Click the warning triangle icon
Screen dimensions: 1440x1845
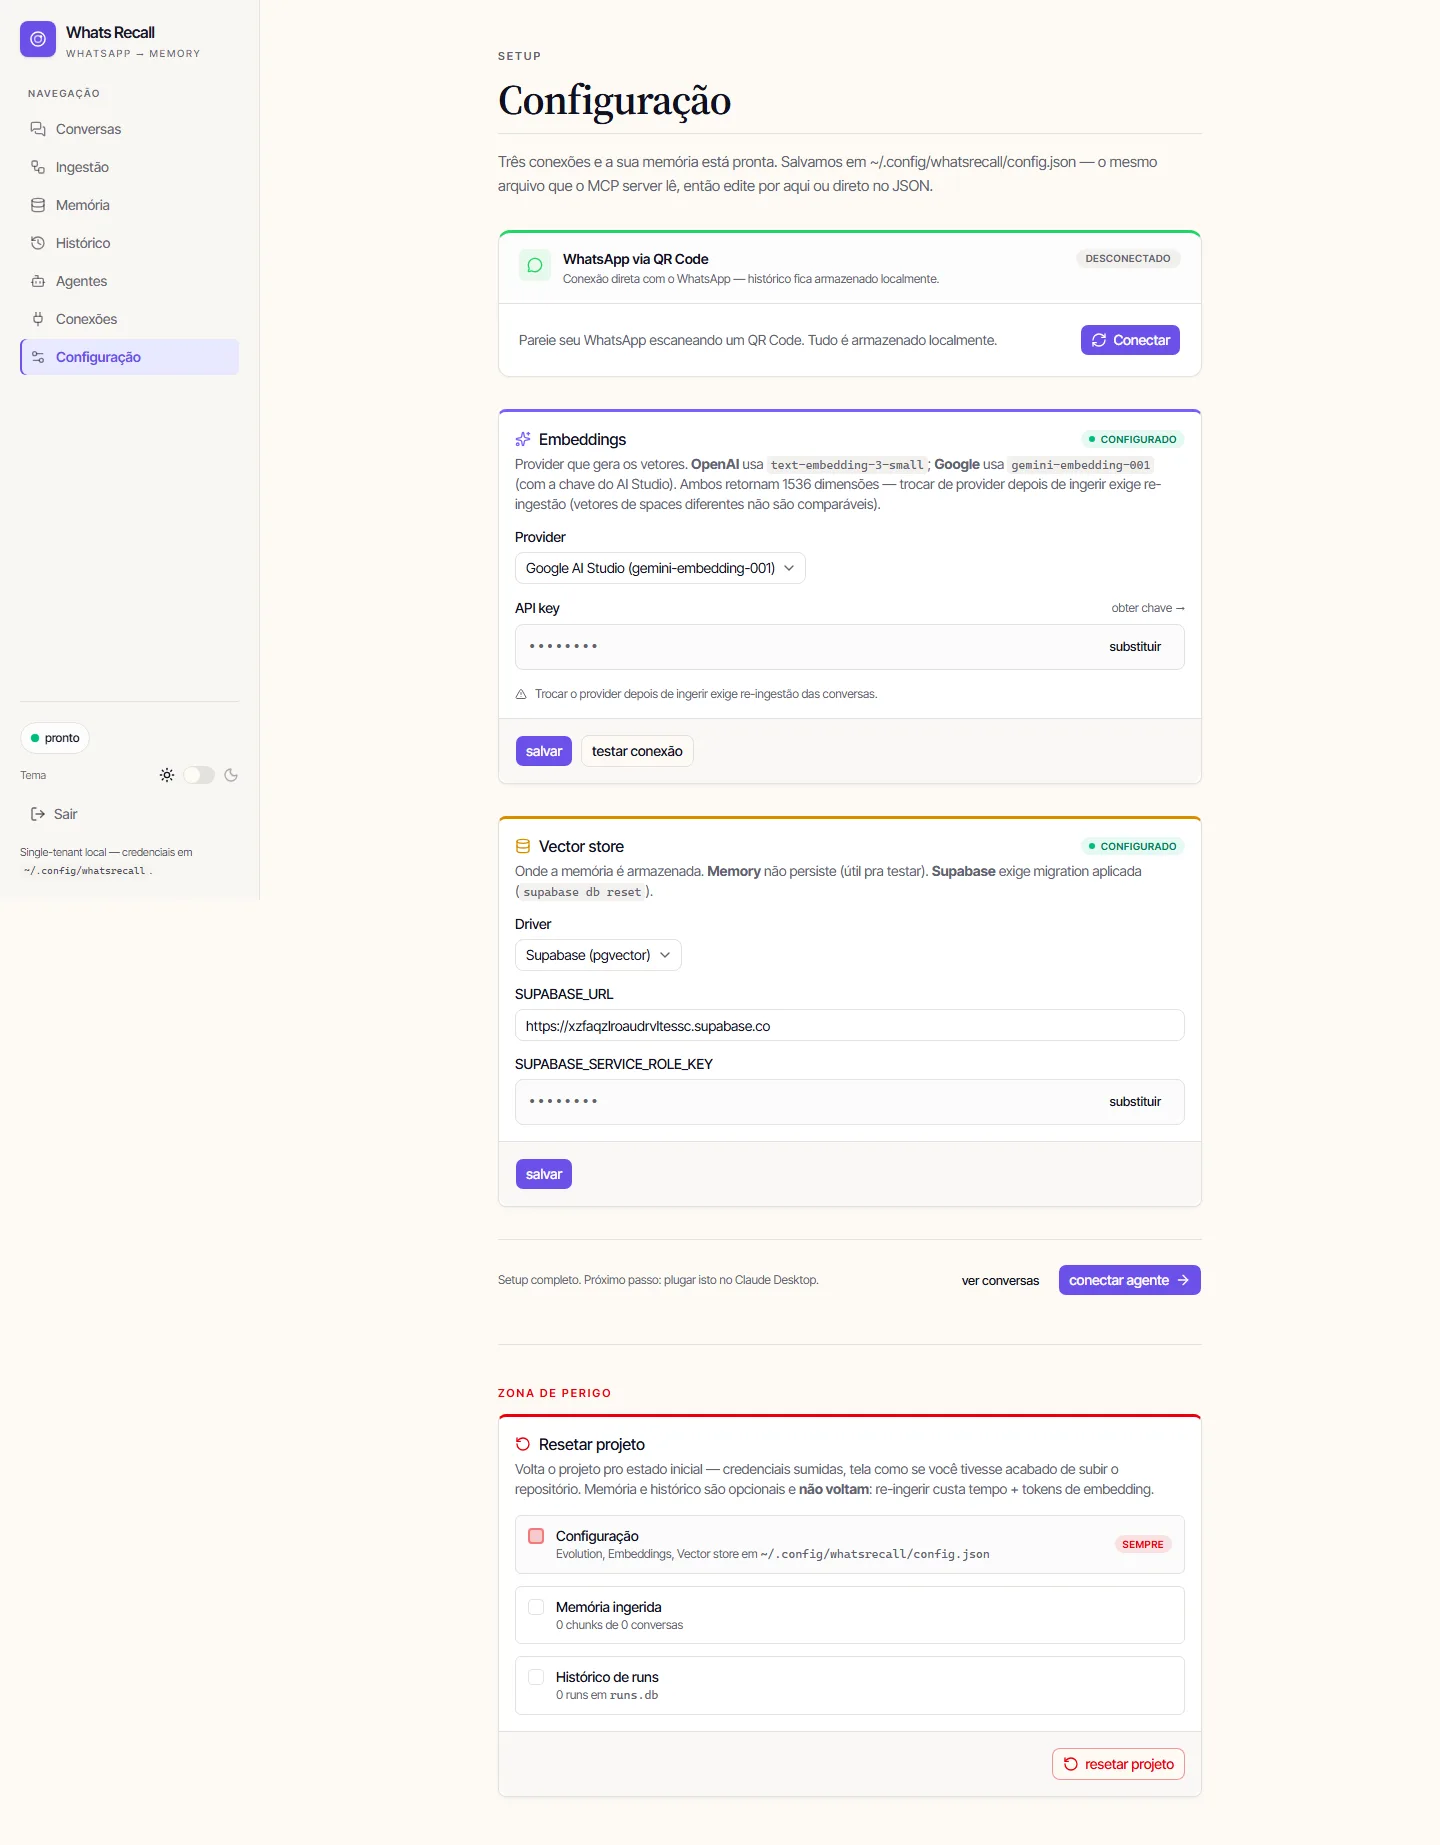click(x=521, y=694)
